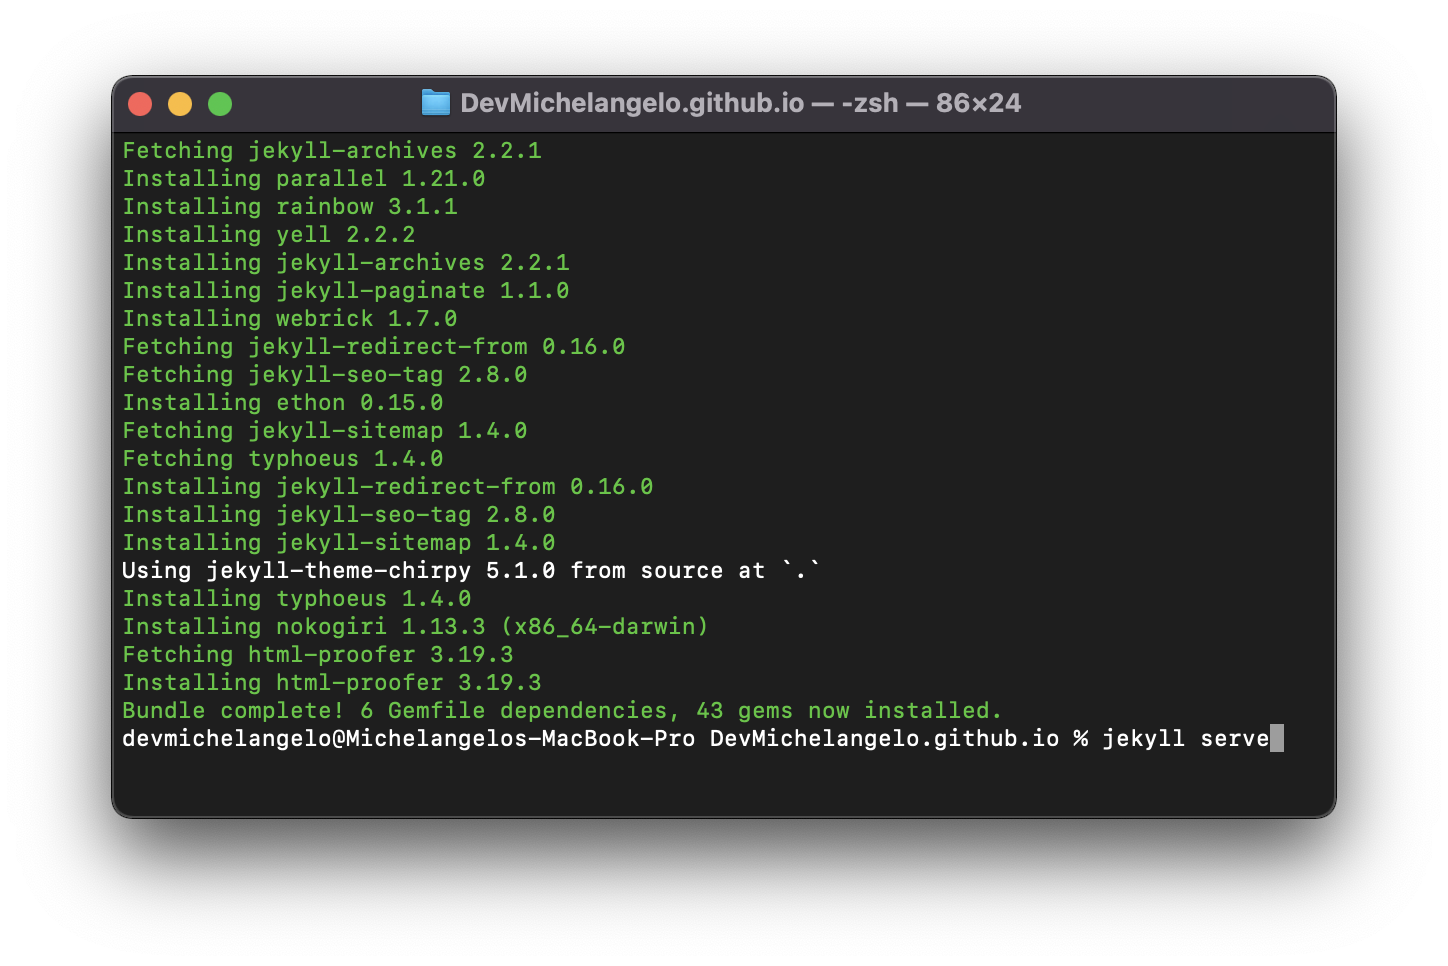
Task: Close the terminal window with red button
Action: click(140, 104)
